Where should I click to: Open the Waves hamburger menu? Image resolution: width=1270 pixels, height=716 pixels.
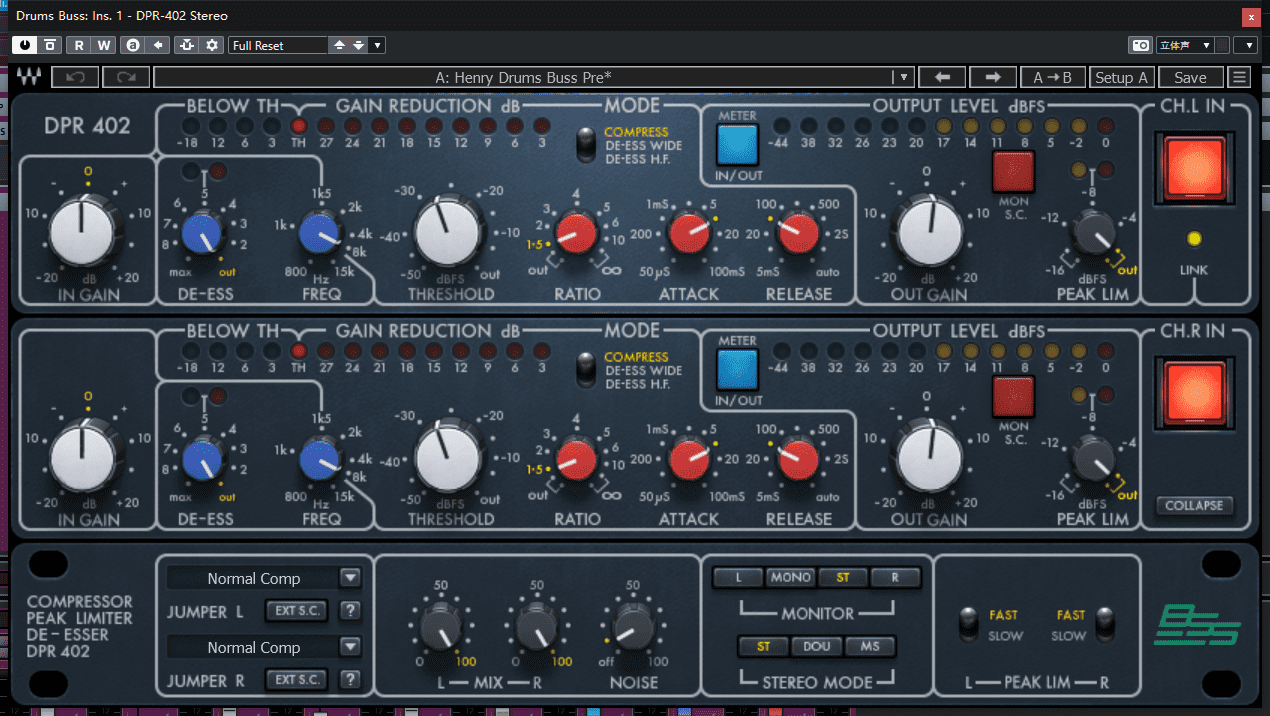pyautogui.click(x=1240, y=77)
